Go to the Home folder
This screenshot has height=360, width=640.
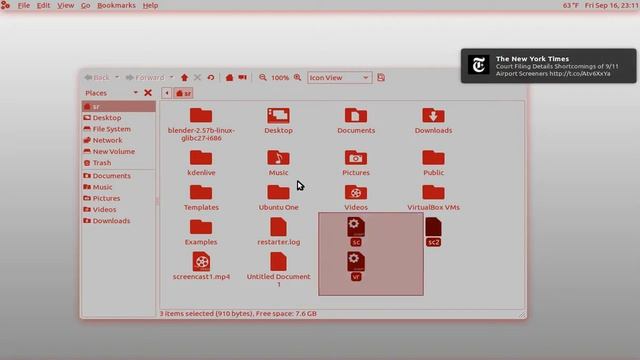click(229, 78)
